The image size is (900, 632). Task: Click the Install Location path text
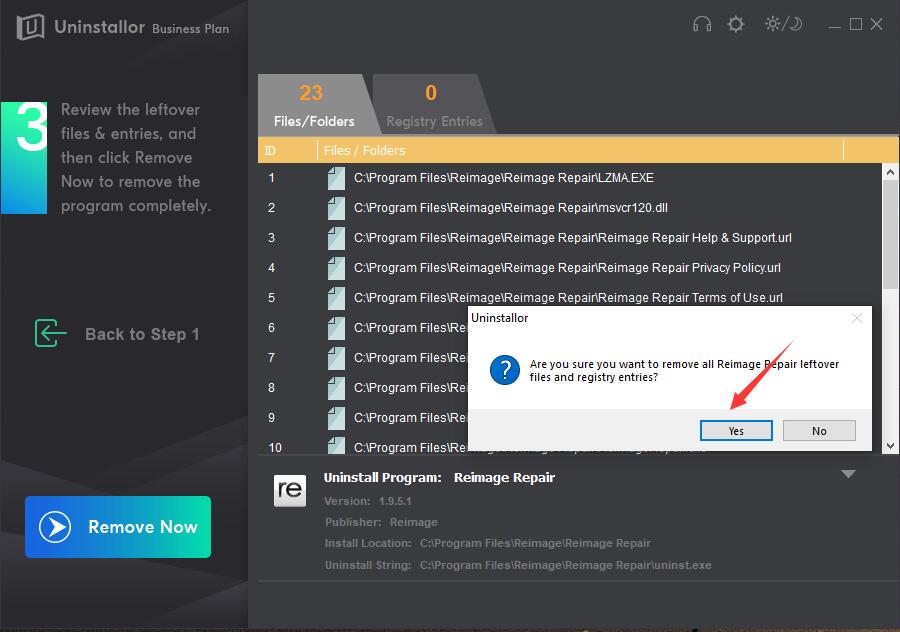pos(535,544)
